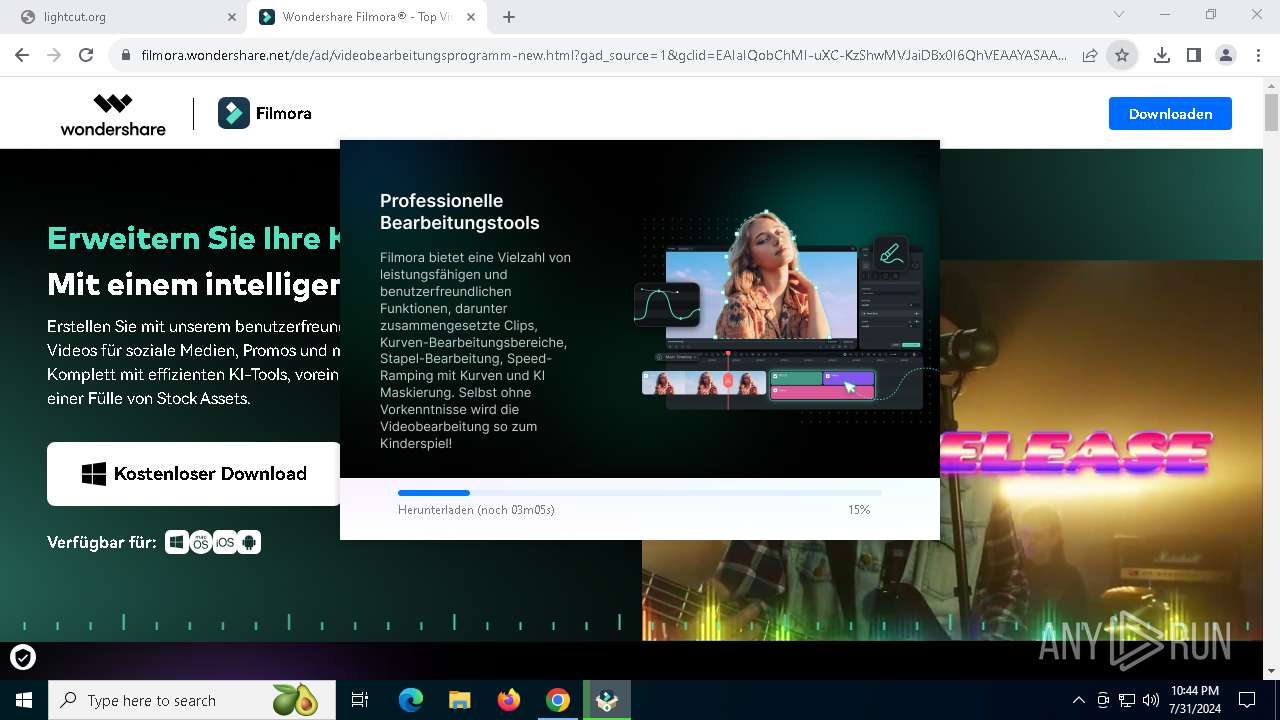
Task: Click the iOS platform icon
Action: (x=225, y=542)
